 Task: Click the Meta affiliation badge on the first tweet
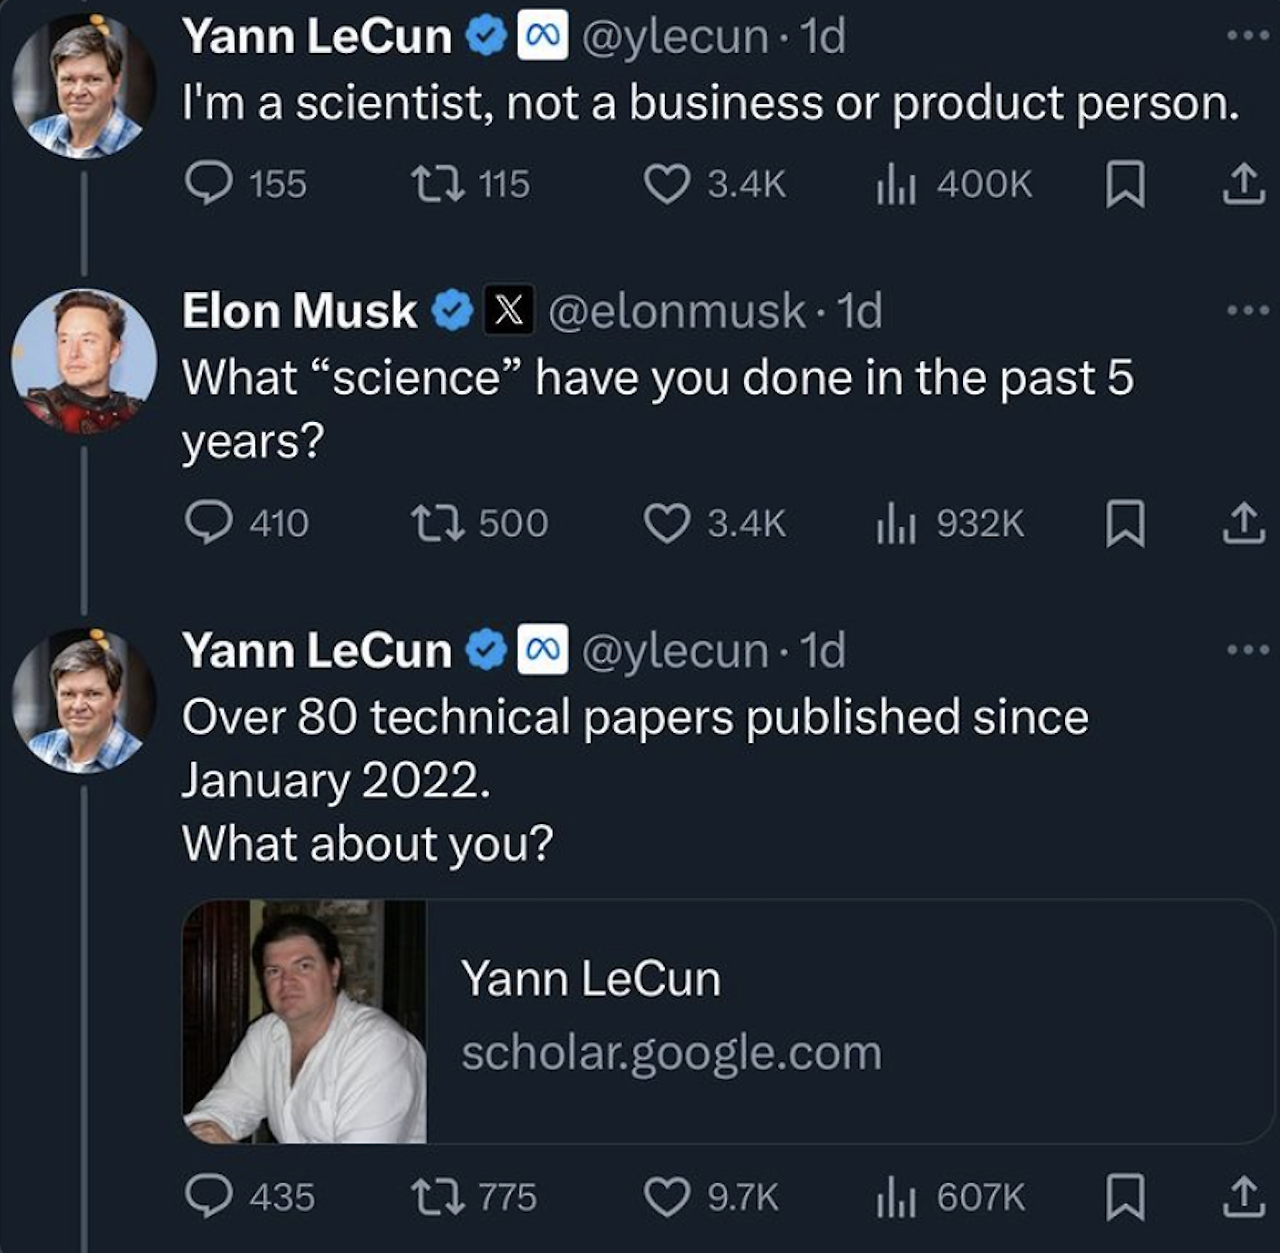(x=542, y=36)
